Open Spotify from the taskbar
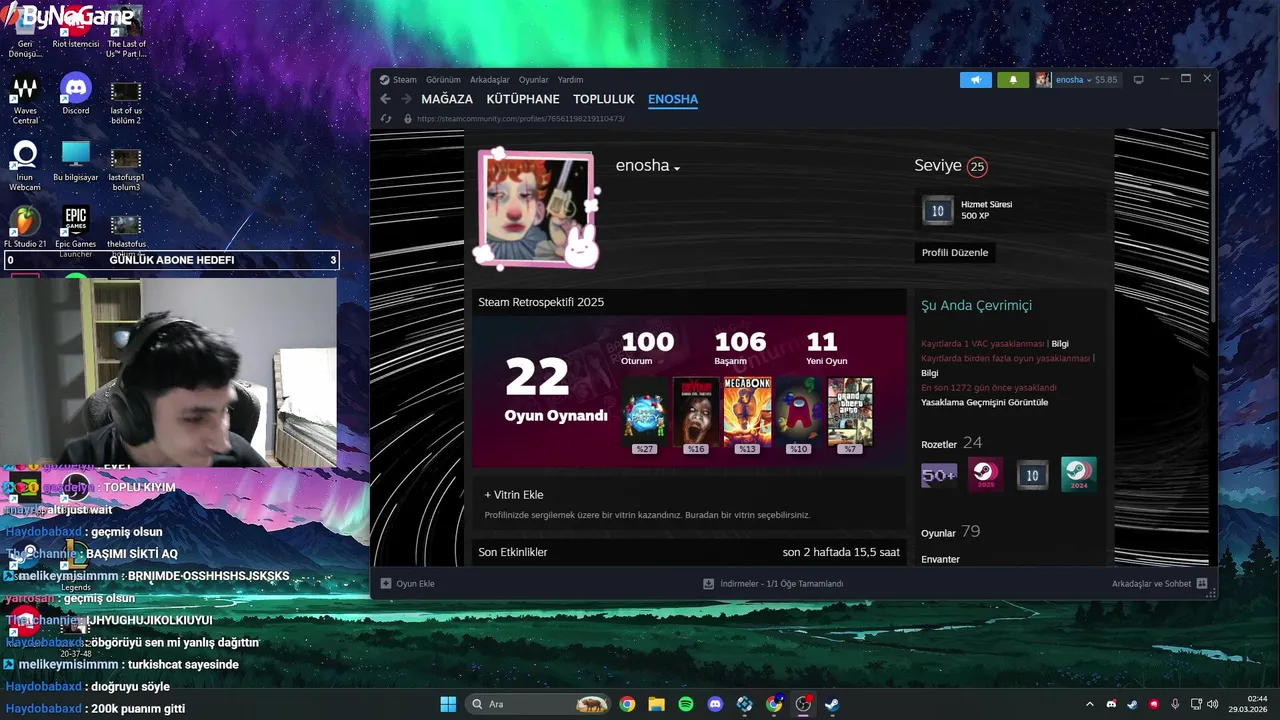This screenshot has width=1280, height=720. pos(686,704)
